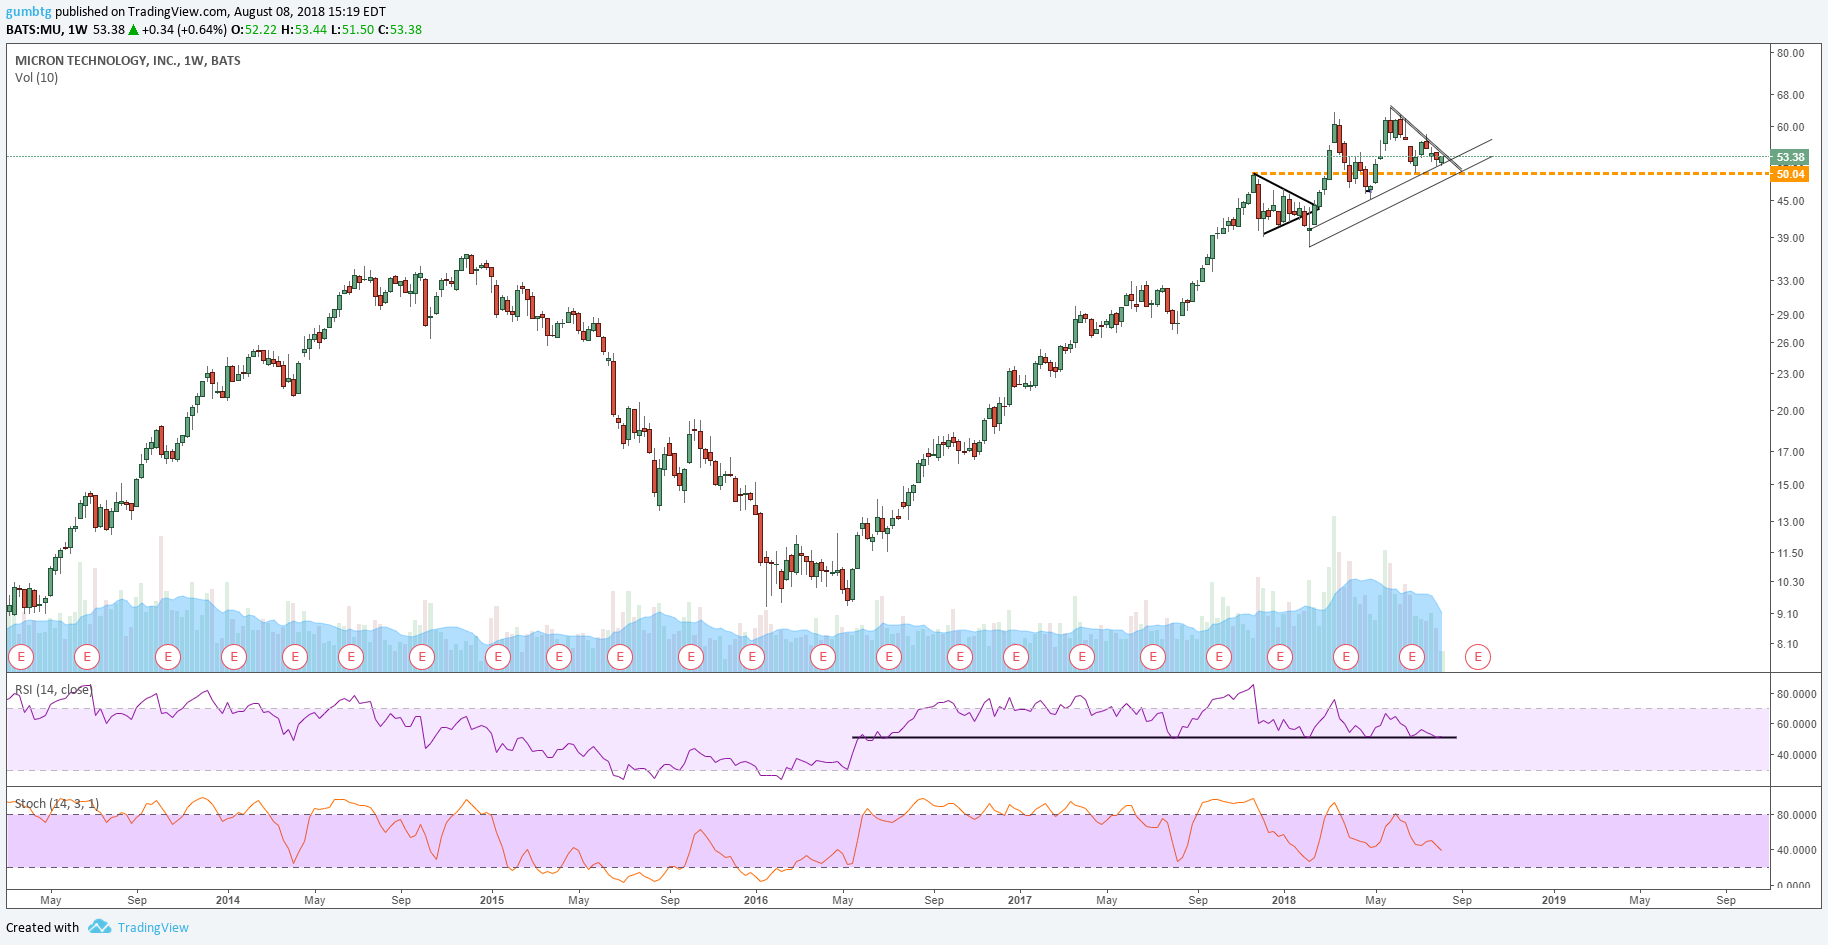Click the green 53.38 current price label
The width and height of the screenshot is (1828, 945).
click(1789, 157)
